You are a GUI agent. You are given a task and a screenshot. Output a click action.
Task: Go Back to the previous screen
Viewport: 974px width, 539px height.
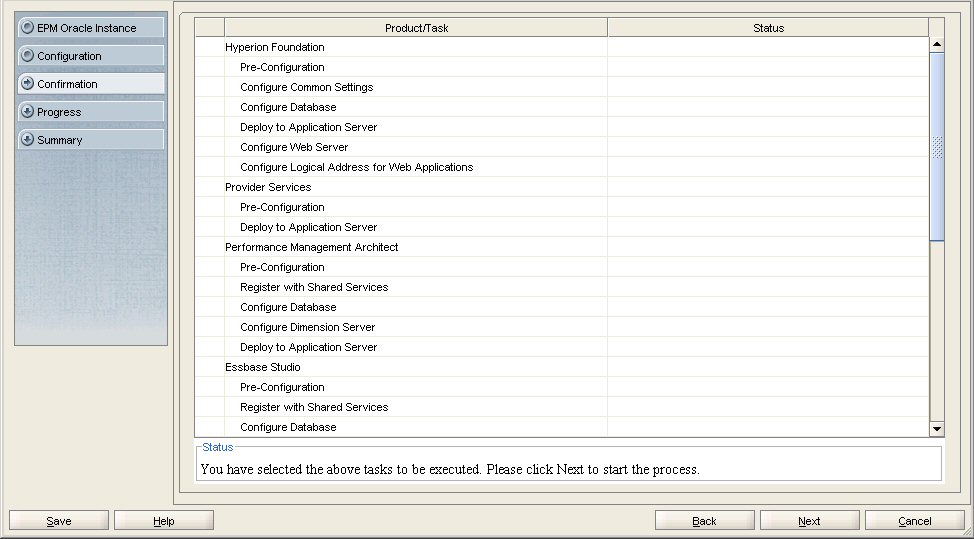click(704, 521)
